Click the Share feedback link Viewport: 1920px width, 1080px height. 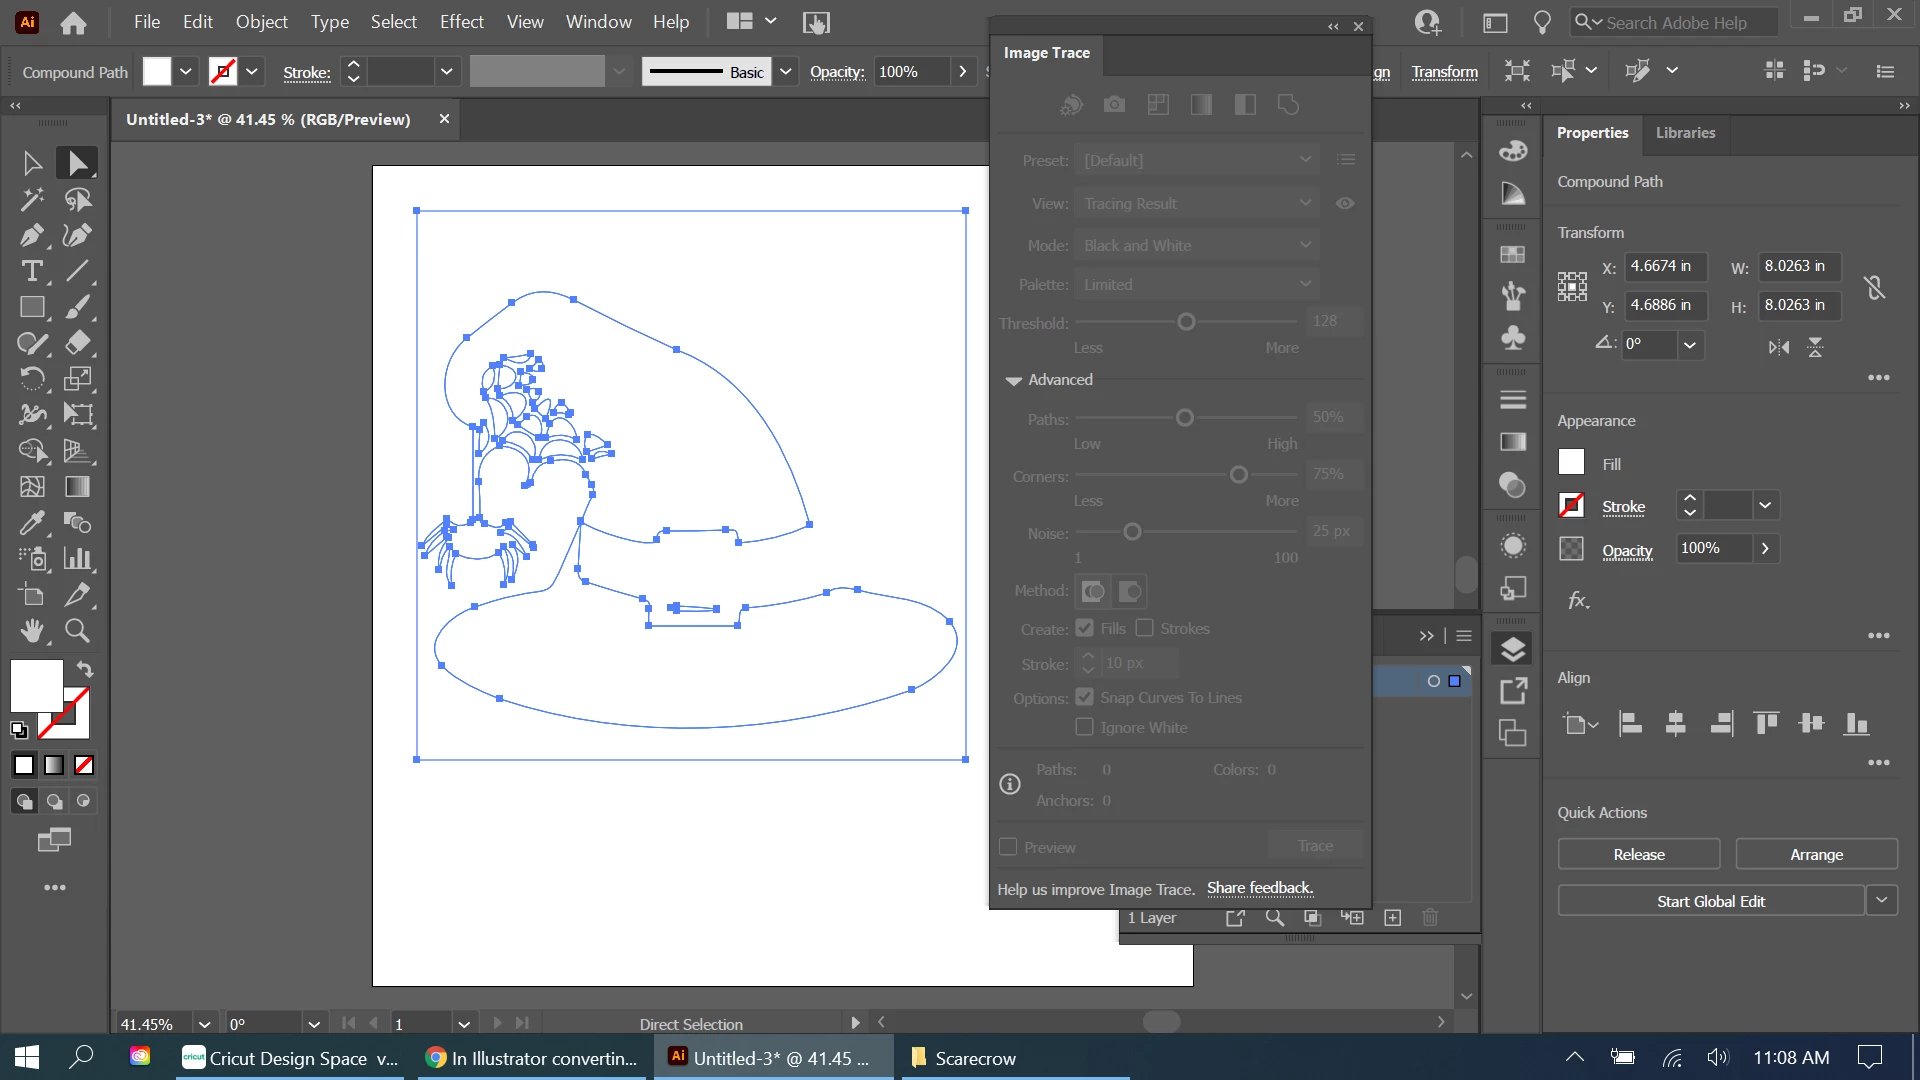(1259, 888)
